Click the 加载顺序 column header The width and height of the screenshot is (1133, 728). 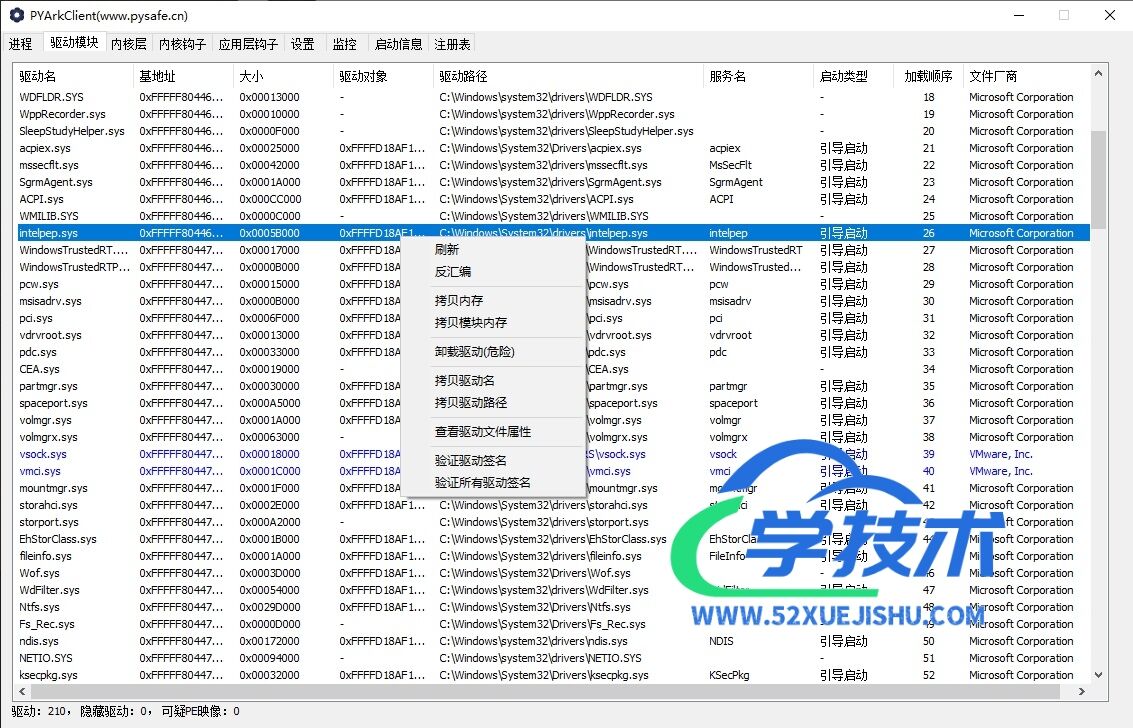tap(927, 76)
